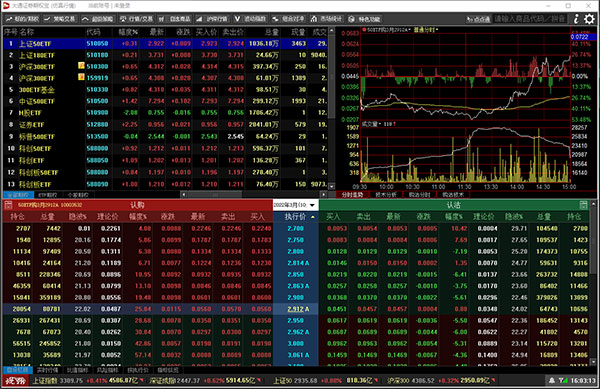Open the expiry month dropdown 2022年3月
600x389 pixels.
pos(295,205)
